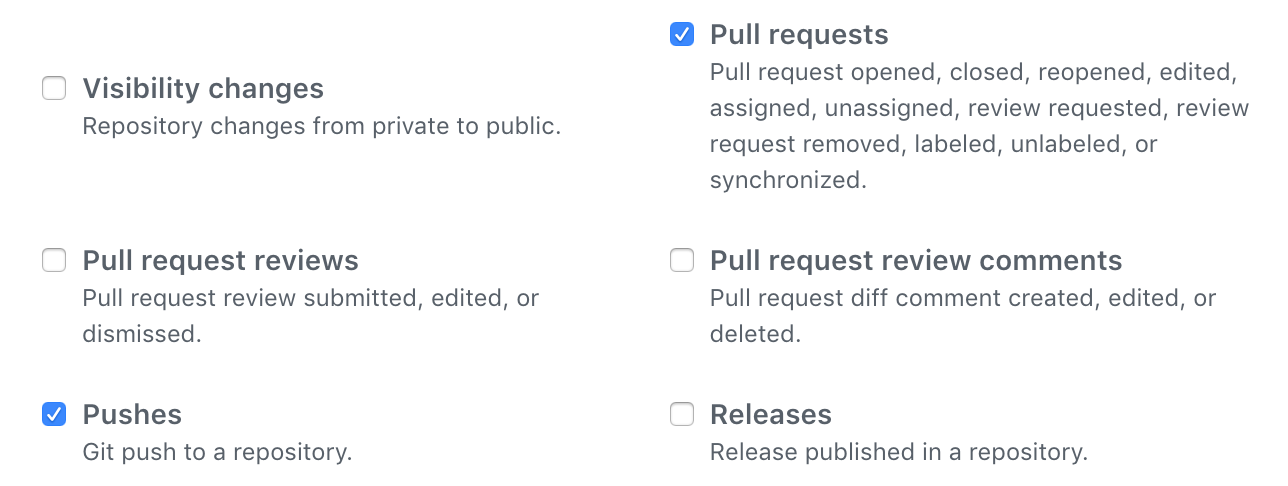Screen dimensions: 1288x486
Task: Check the Pull request review comments box
Action: pos(682,261)
